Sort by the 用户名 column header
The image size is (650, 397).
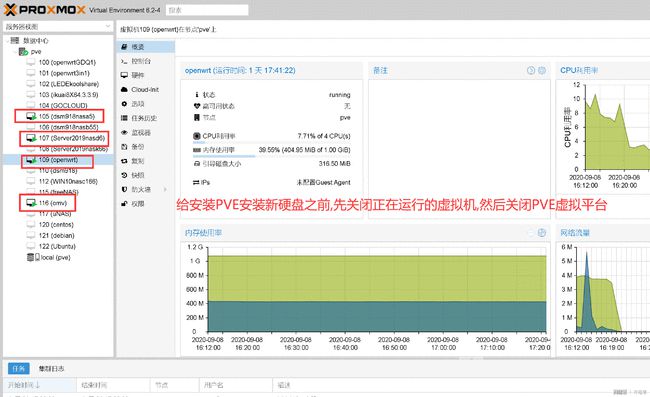coord(236,385)
